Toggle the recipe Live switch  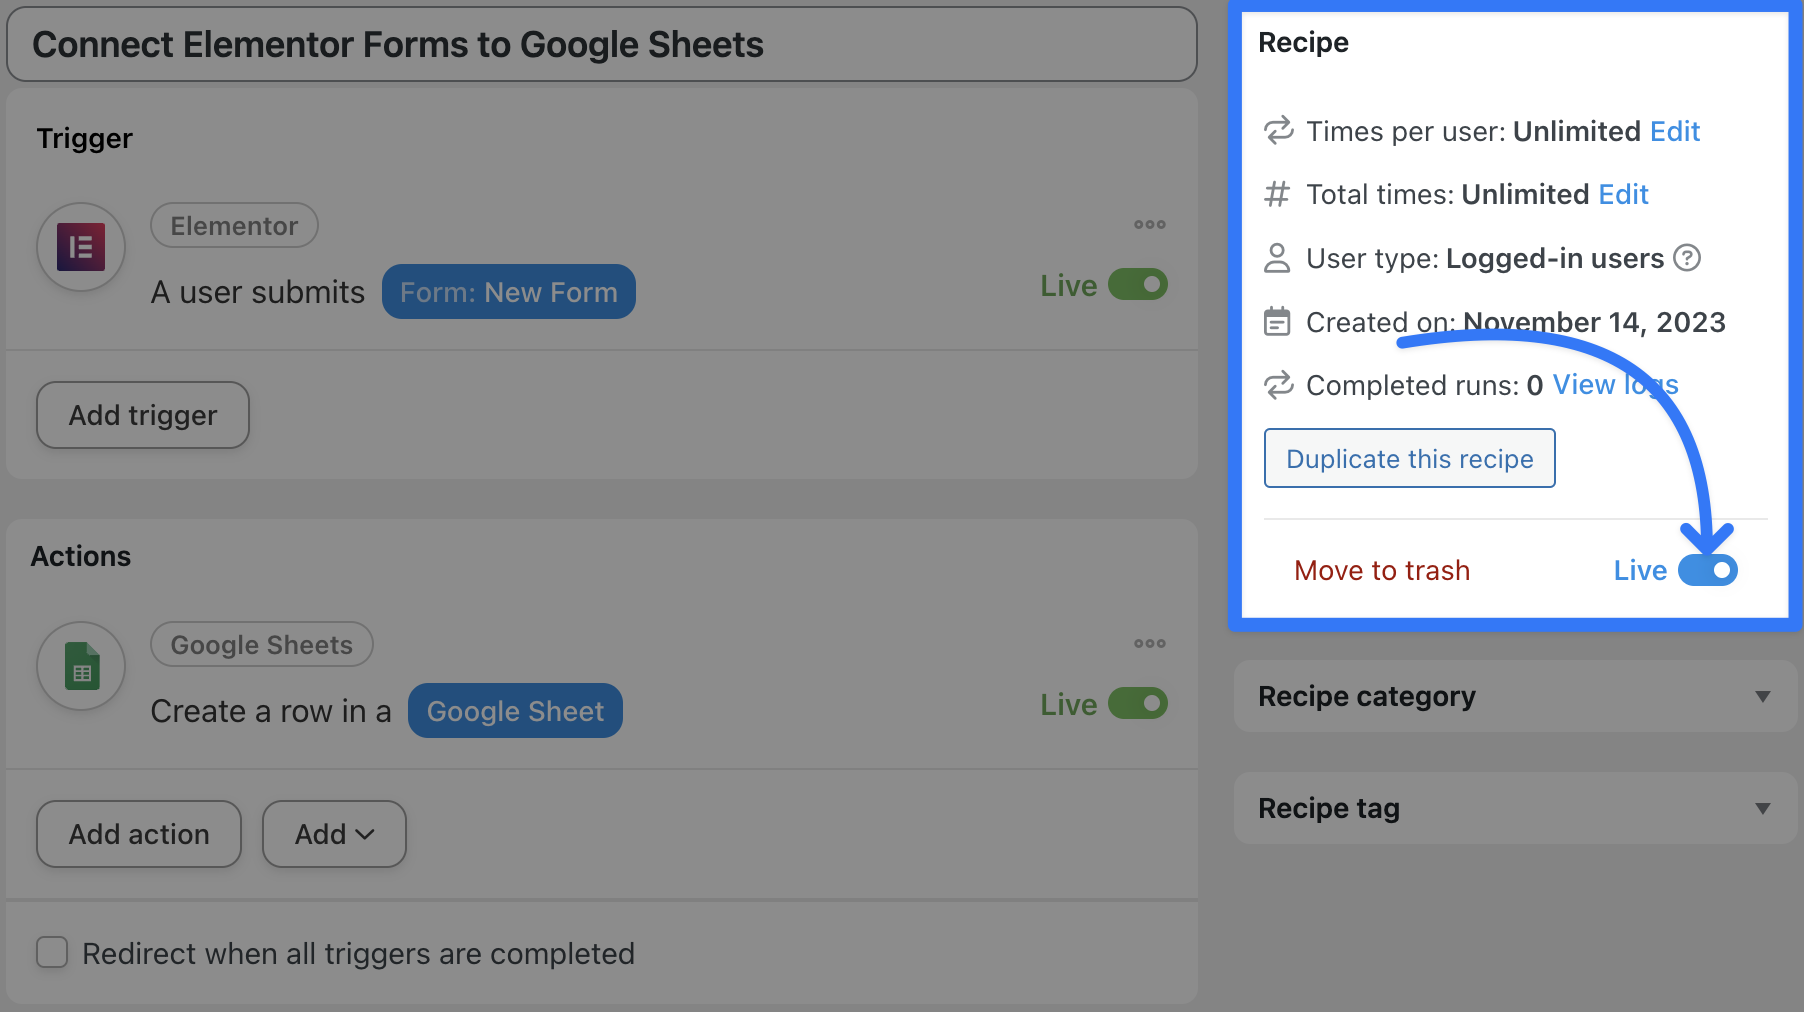tap(1708, 570)
